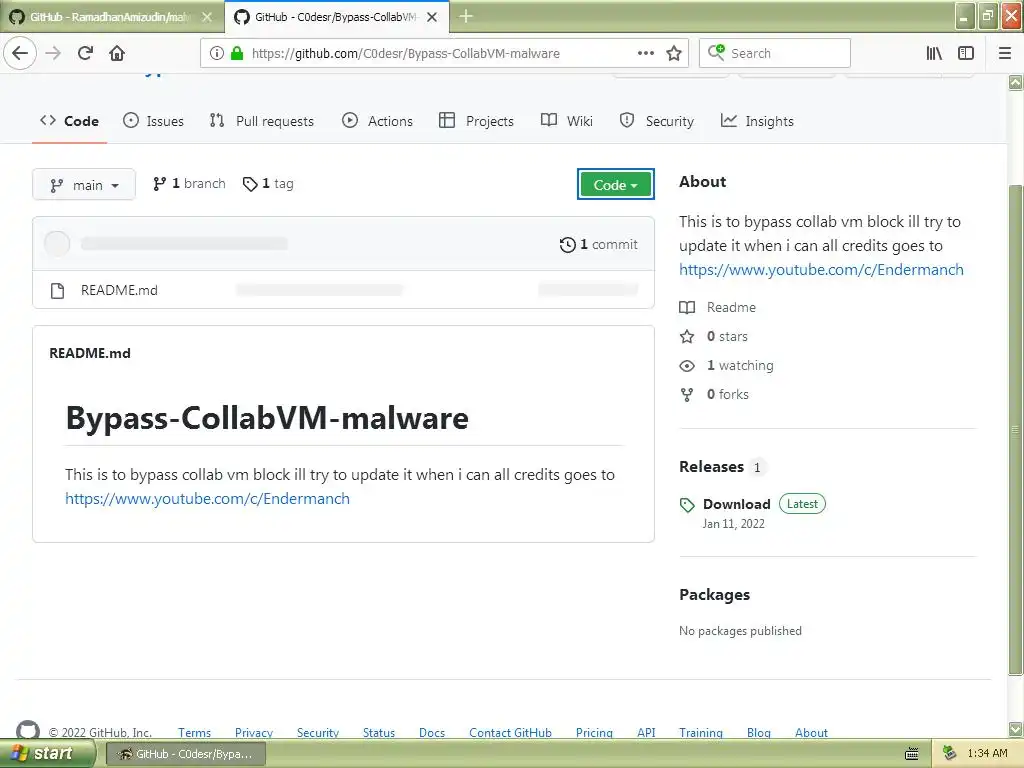Select the GitHub taskbar window button
The height and width of the screenshot is (768, 1024).
[185, 754]
